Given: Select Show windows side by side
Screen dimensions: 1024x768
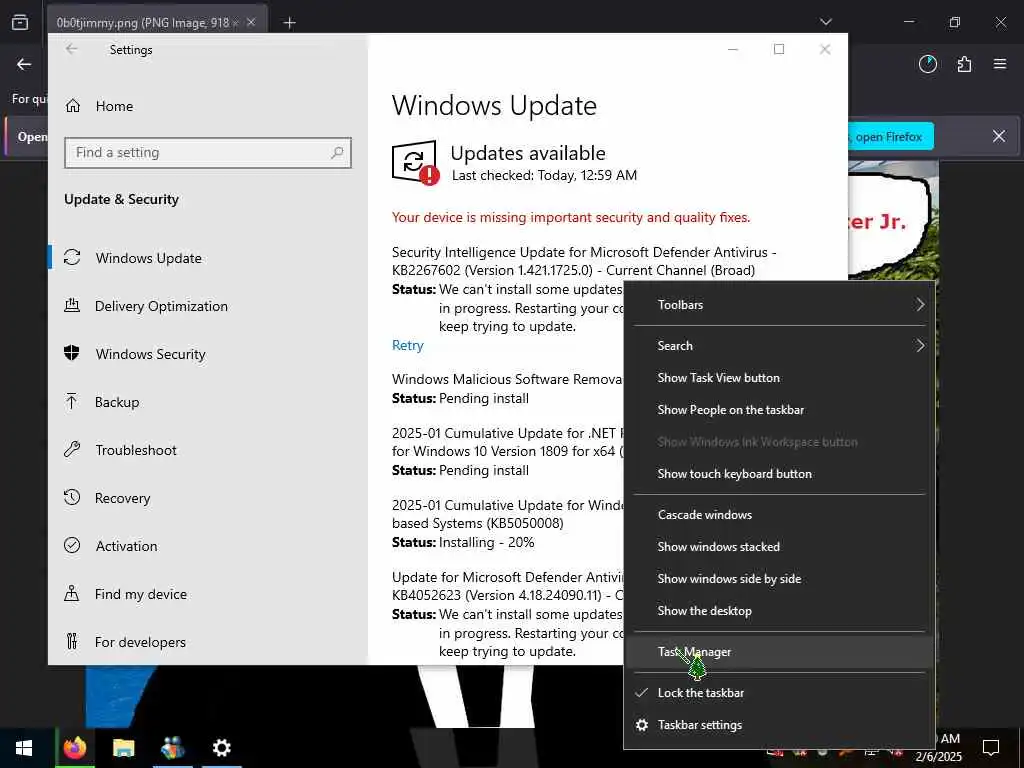Looking at the screenshot, I should click(779, 579).
